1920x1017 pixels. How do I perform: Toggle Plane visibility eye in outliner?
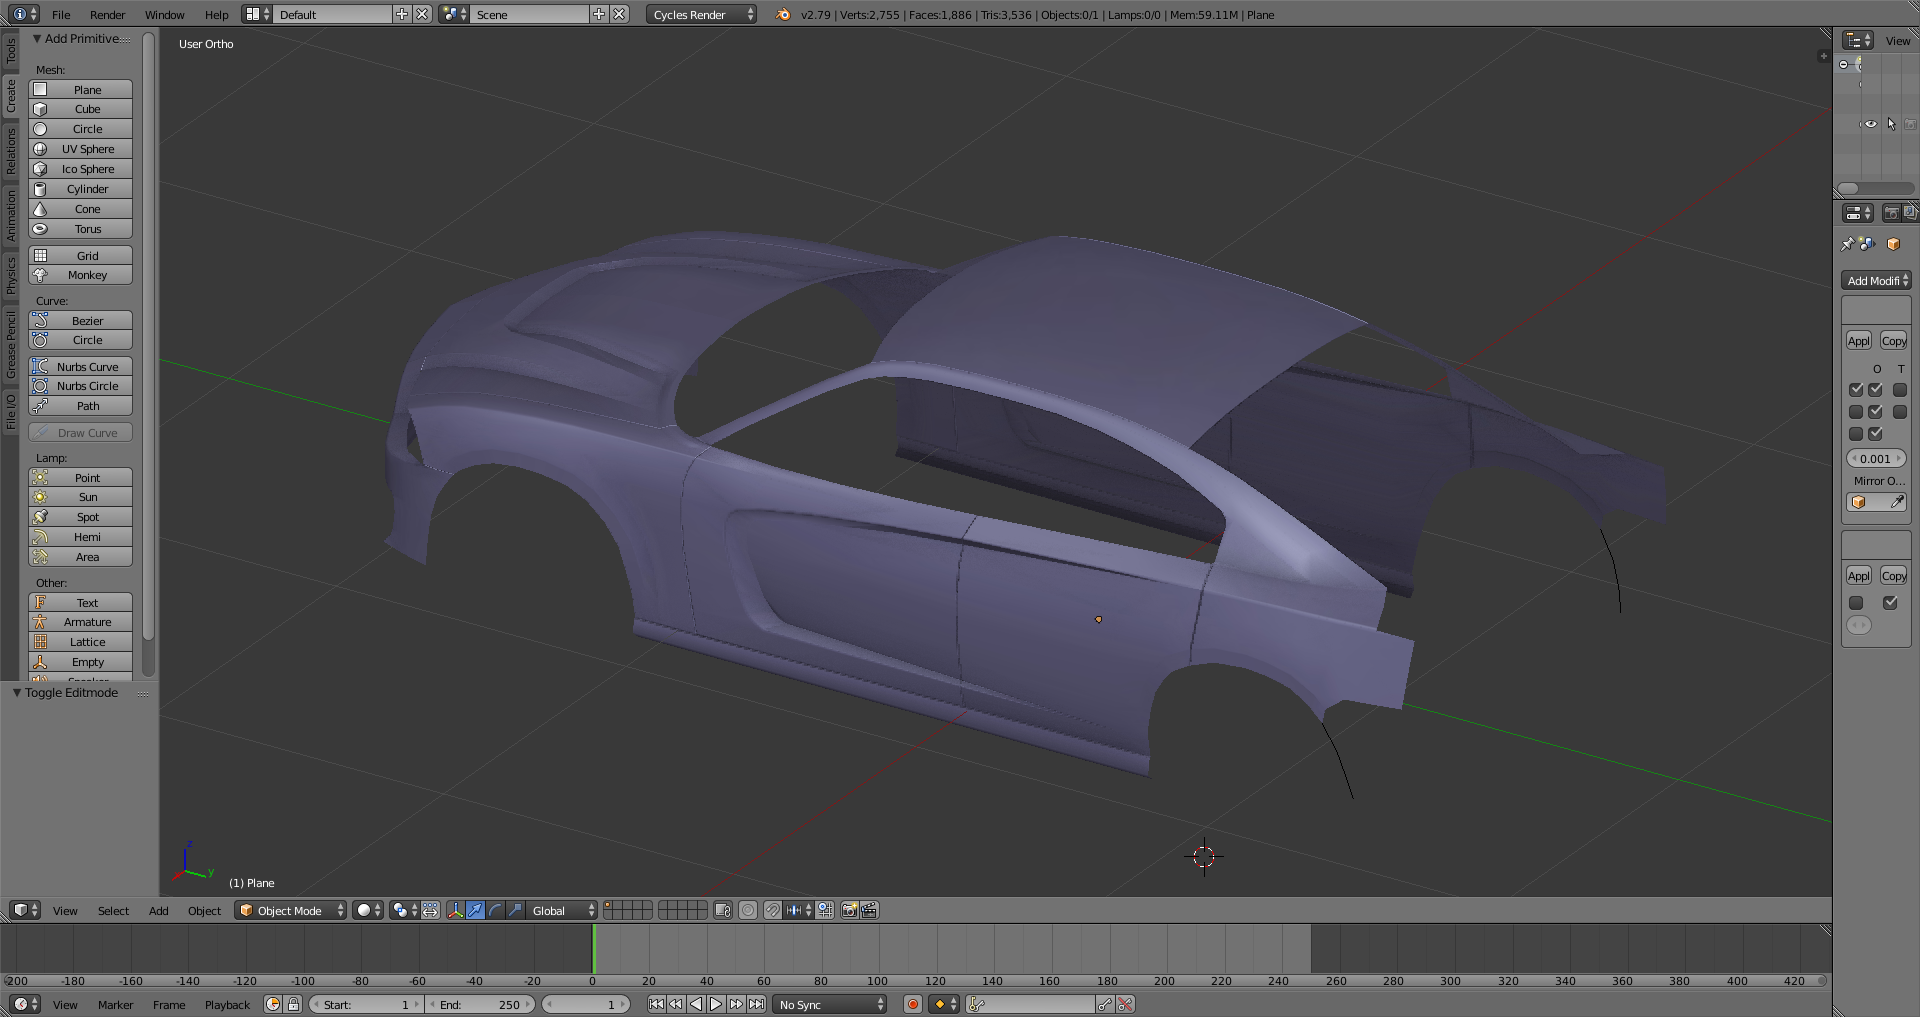1870,124
